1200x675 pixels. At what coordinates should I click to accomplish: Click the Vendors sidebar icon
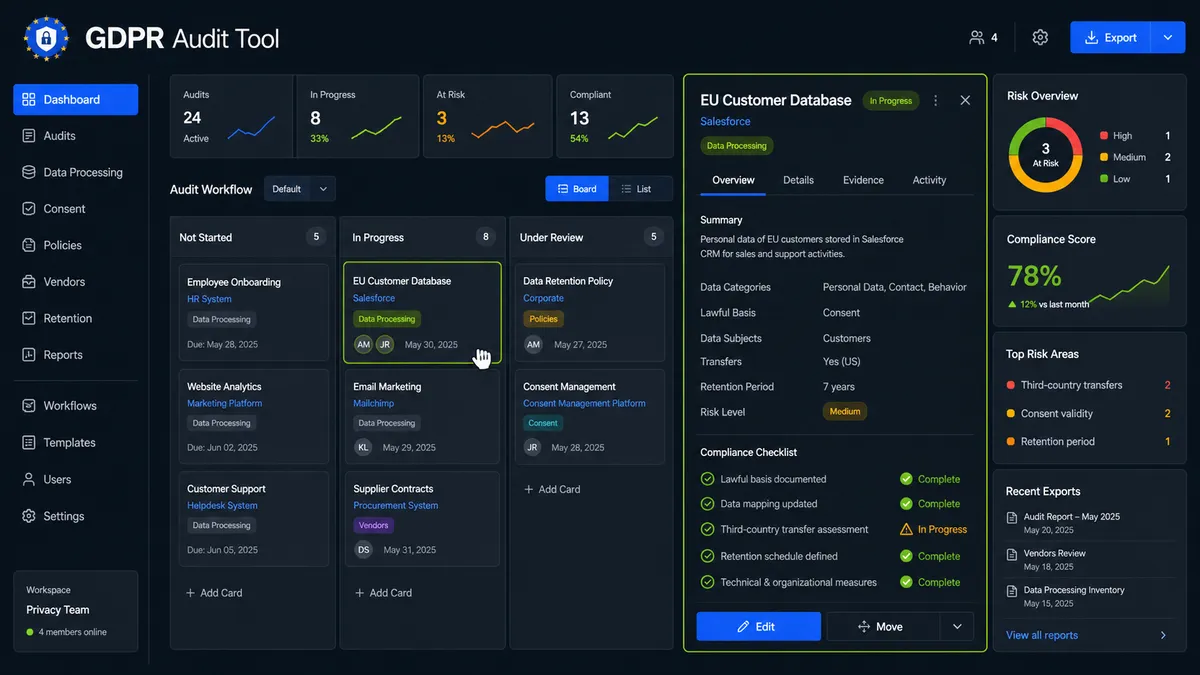pyautogui.click(x=28, y=282)
